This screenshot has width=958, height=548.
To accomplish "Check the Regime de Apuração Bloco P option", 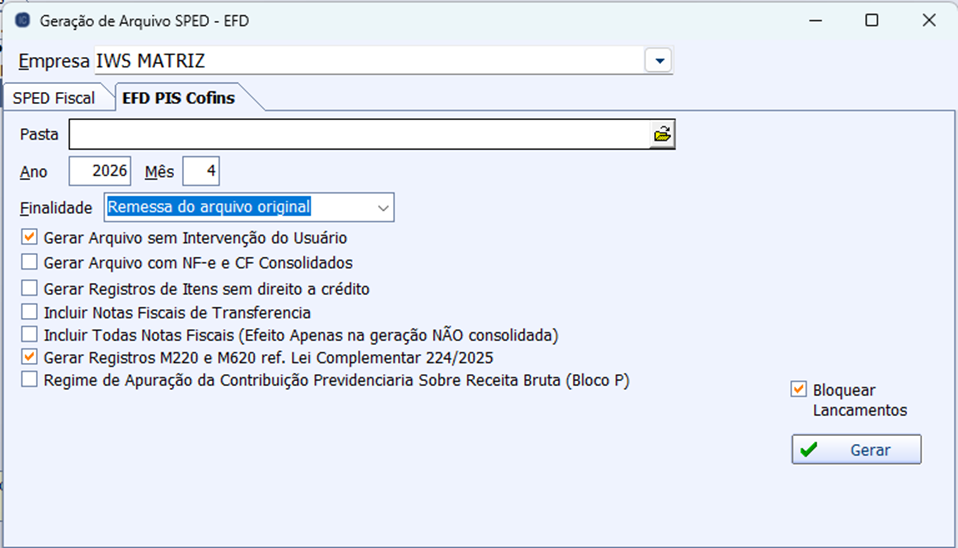I will coord(29,380).
